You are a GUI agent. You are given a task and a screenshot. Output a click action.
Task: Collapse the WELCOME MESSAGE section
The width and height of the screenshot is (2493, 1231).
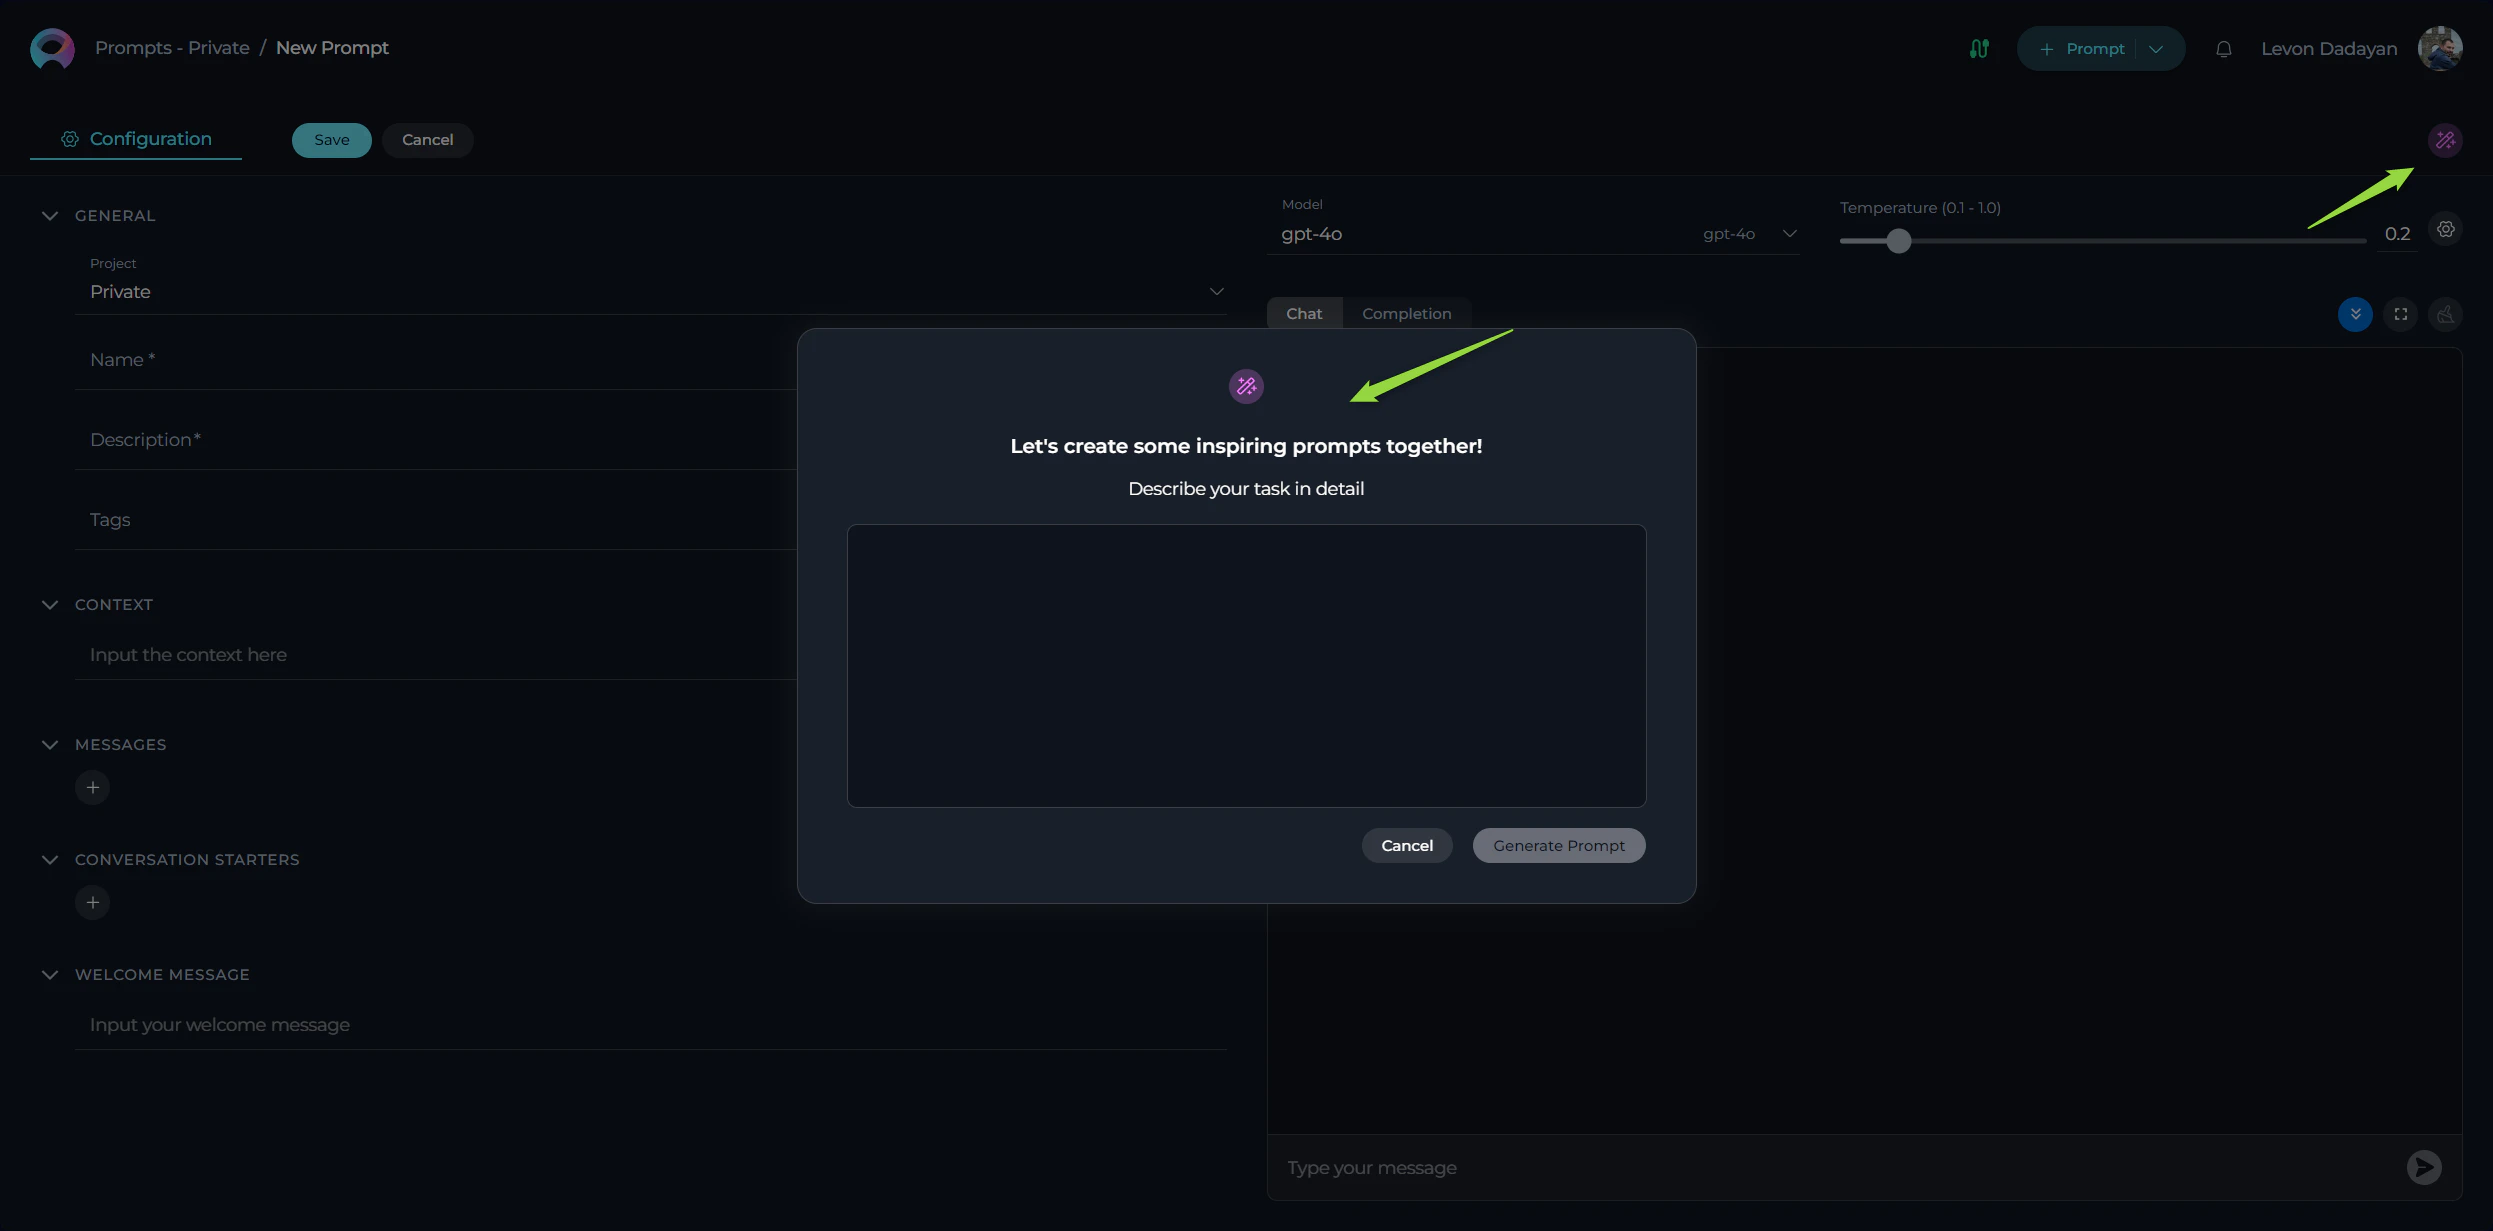click(x=50, y=974)
